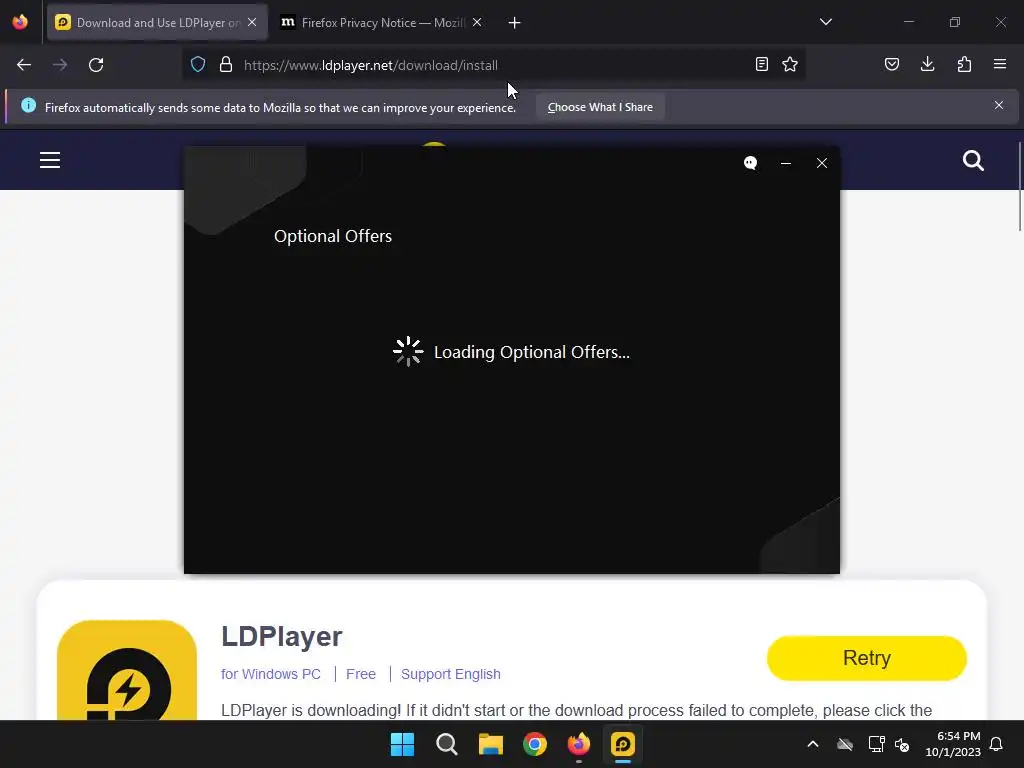Bookmark this page with the star icon
The width and height of the screenshot is (1024, 768).
790,64
